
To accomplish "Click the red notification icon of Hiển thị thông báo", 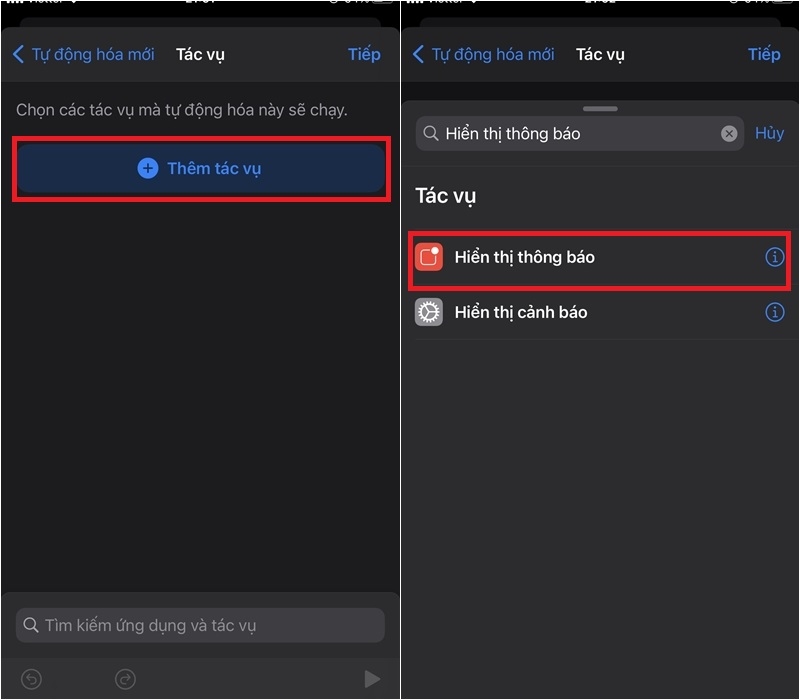I will [429, 257].
